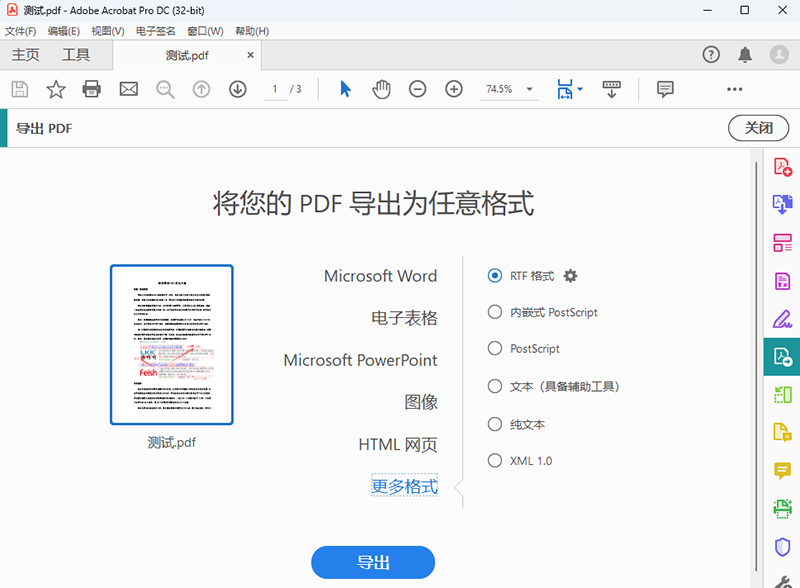
Task: Select the arrow selection tool
Action: click(x=345, y=89)
